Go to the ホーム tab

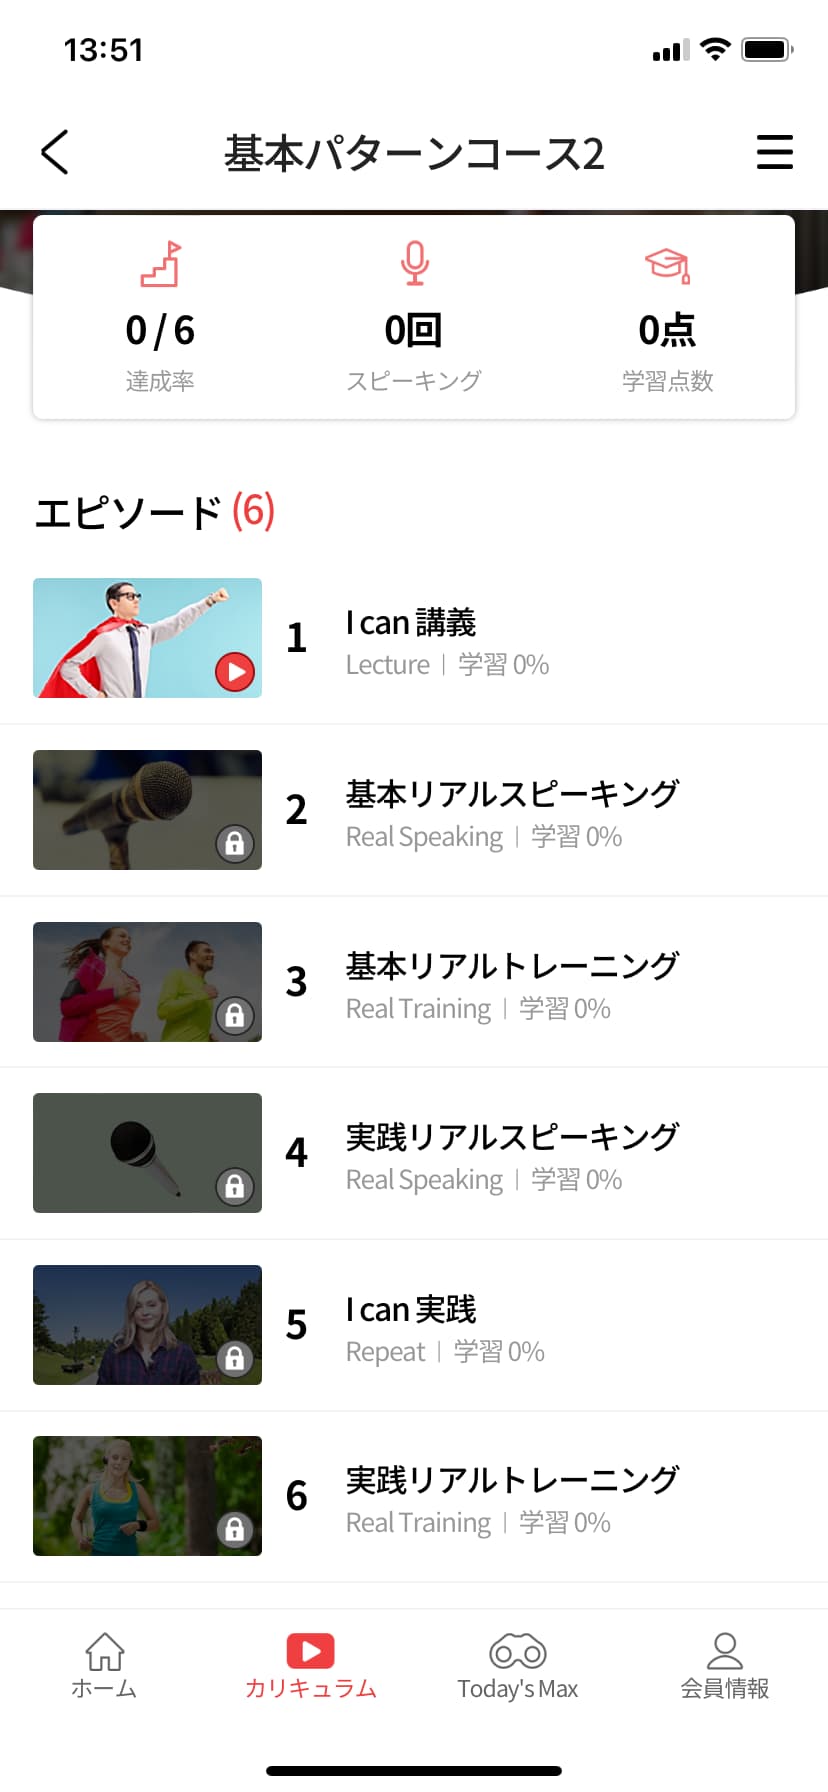104,1666
